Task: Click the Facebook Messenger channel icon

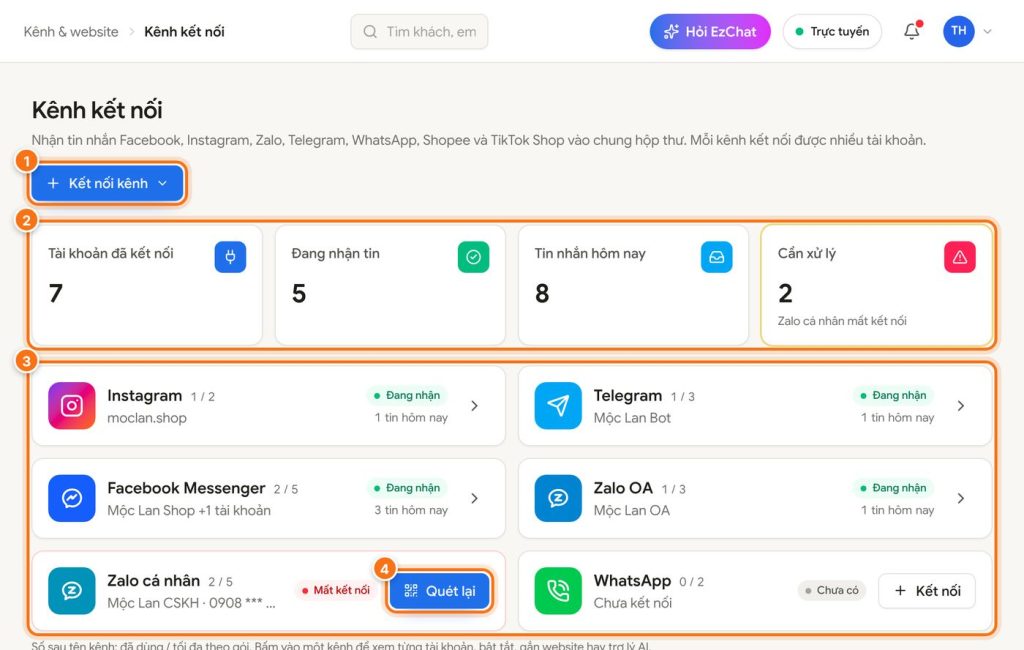Action: pyautogui.click(x=72, y=498)
